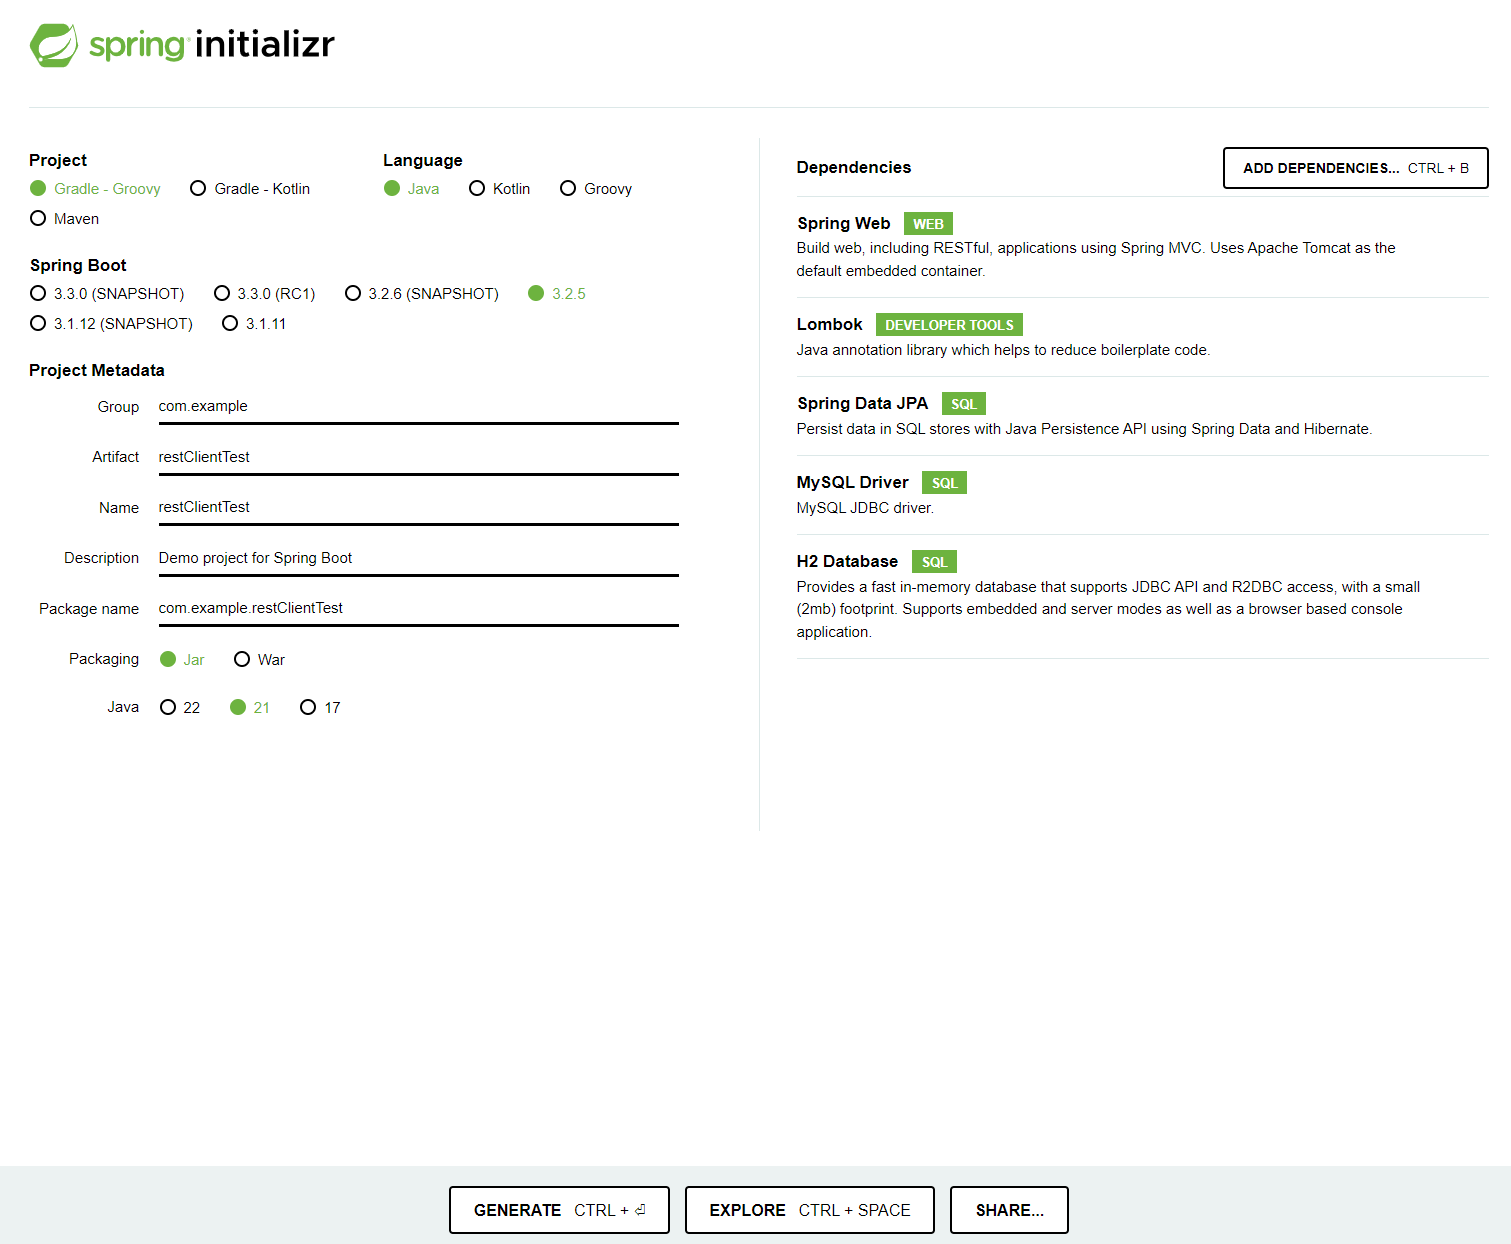Pick Spring Boot 3.1.12 (SNAPSHOT)

[111, 323]
